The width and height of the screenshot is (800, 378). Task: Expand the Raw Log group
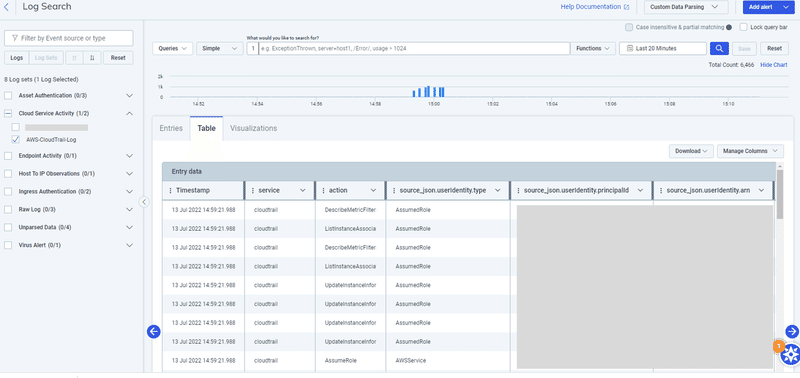coord(129,209)
